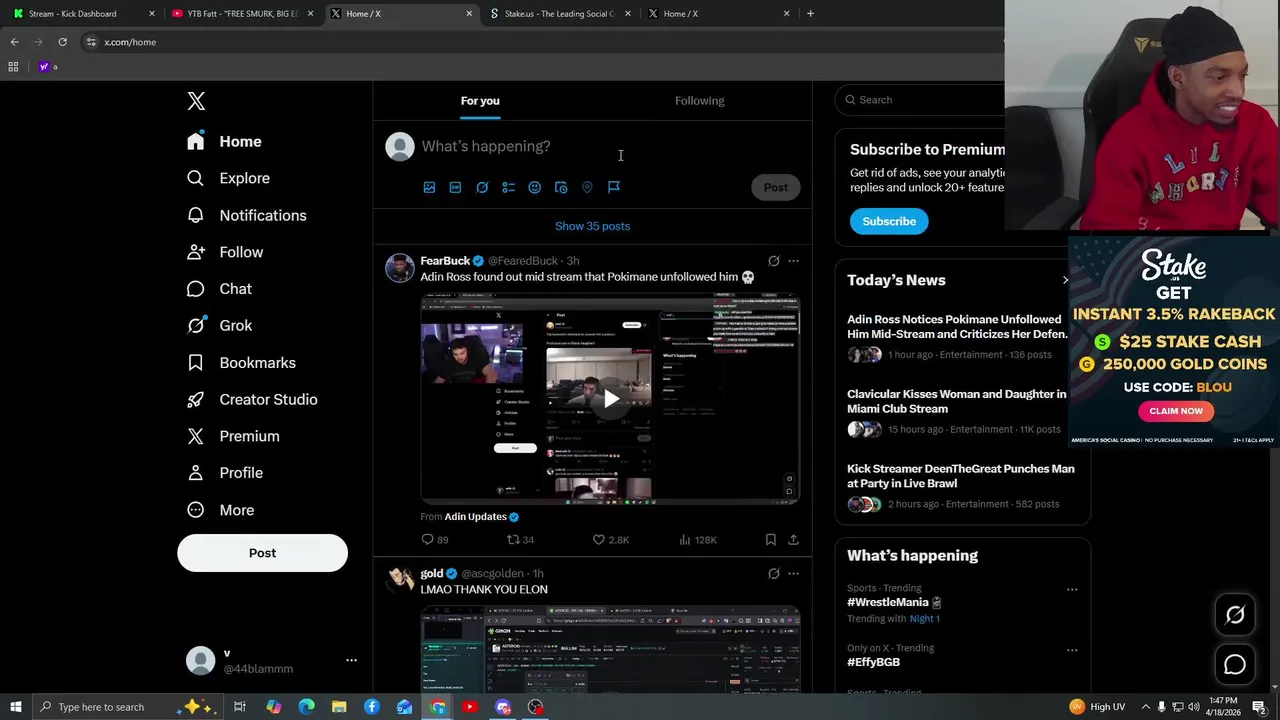Image resolution: width=1280 pixels, height=720 pixels.
Task: Open account menu dots next to @44blammm
Action: (x=351, y=661)
